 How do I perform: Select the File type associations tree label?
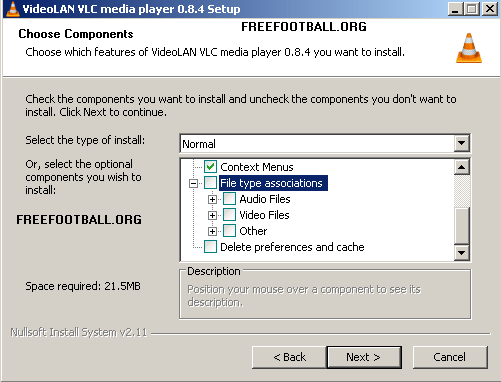(x=273, y=183)
